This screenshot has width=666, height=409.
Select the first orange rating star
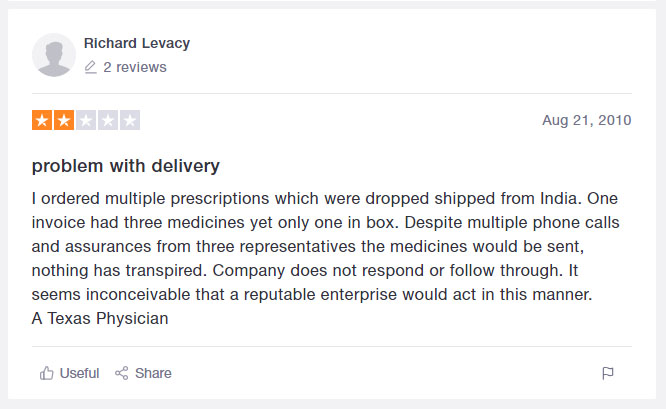pyautogui.click(x=42, y=121)
